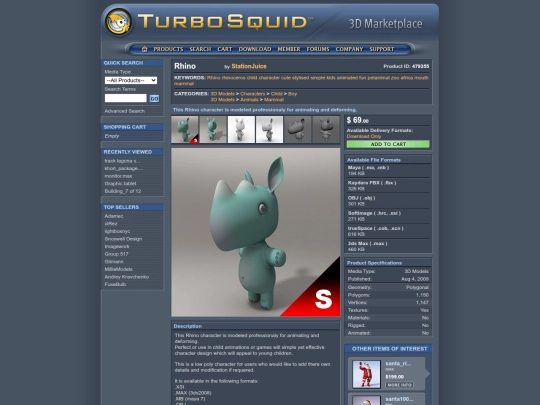Screen dimensions: 540x405
Task: Select first rhino thumbnail with red badge
Action: 185,129
